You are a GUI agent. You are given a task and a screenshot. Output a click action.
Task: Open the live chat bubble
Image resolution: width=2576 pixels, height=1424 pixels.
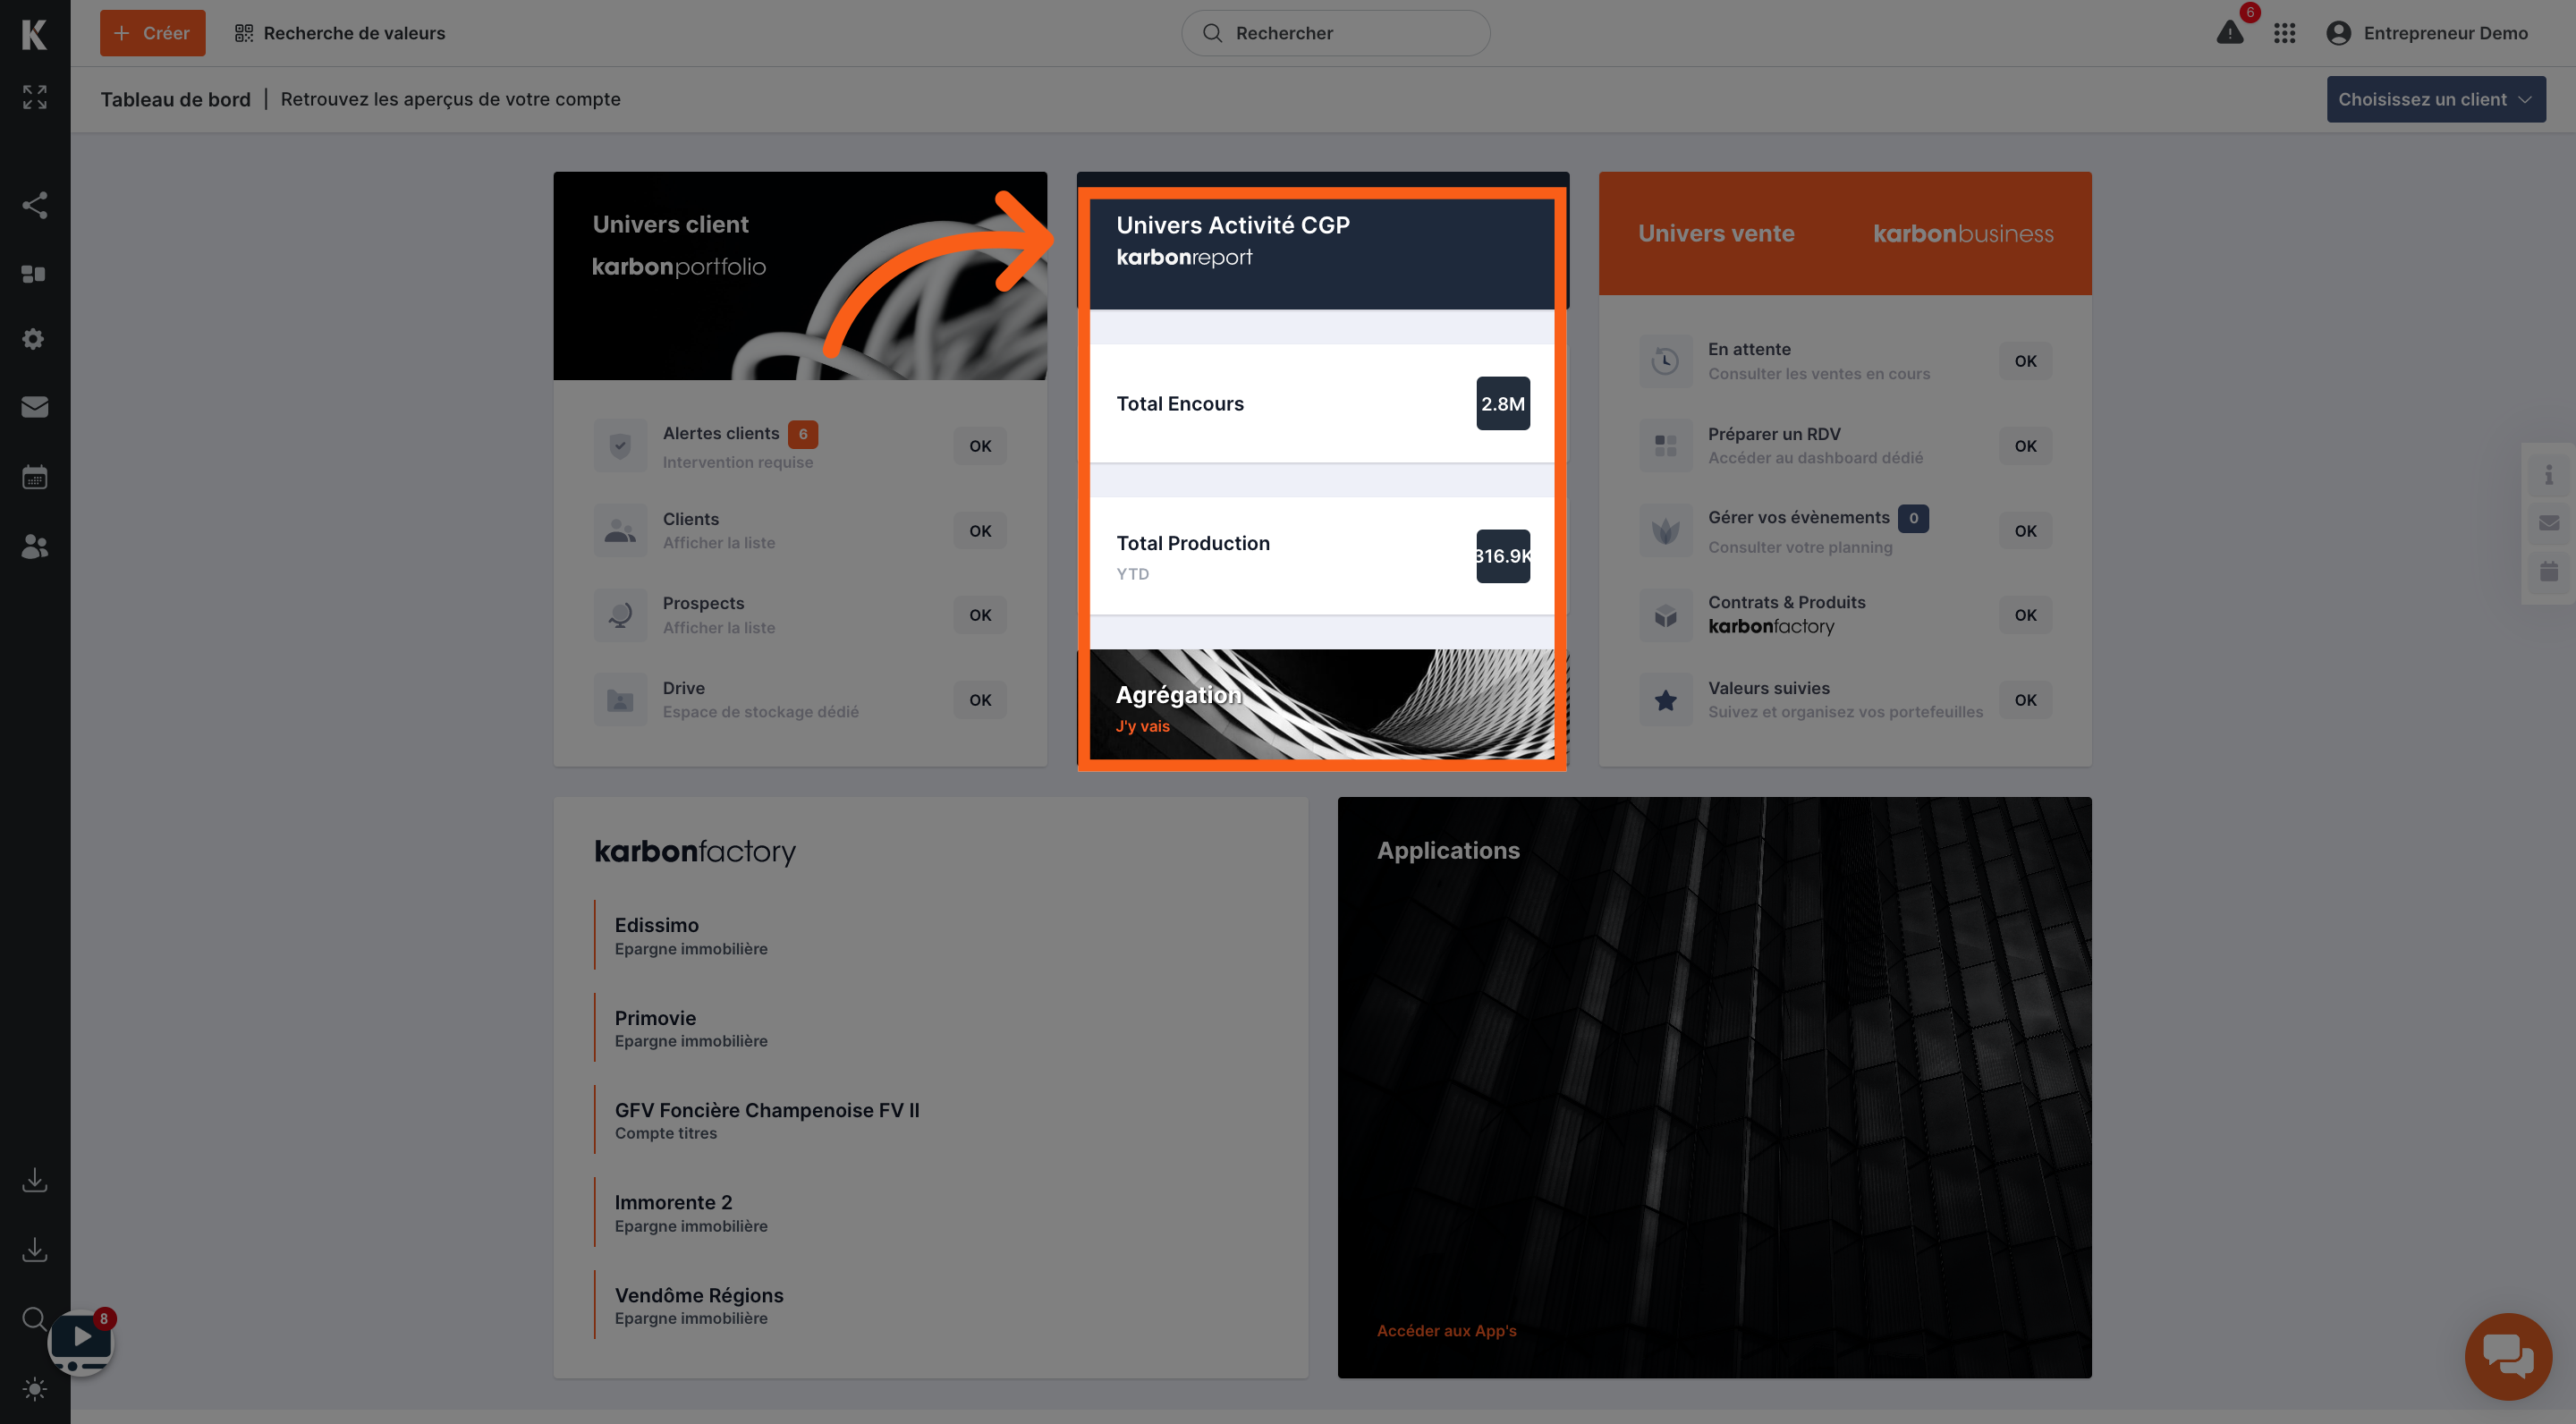coord(2508,1356)
